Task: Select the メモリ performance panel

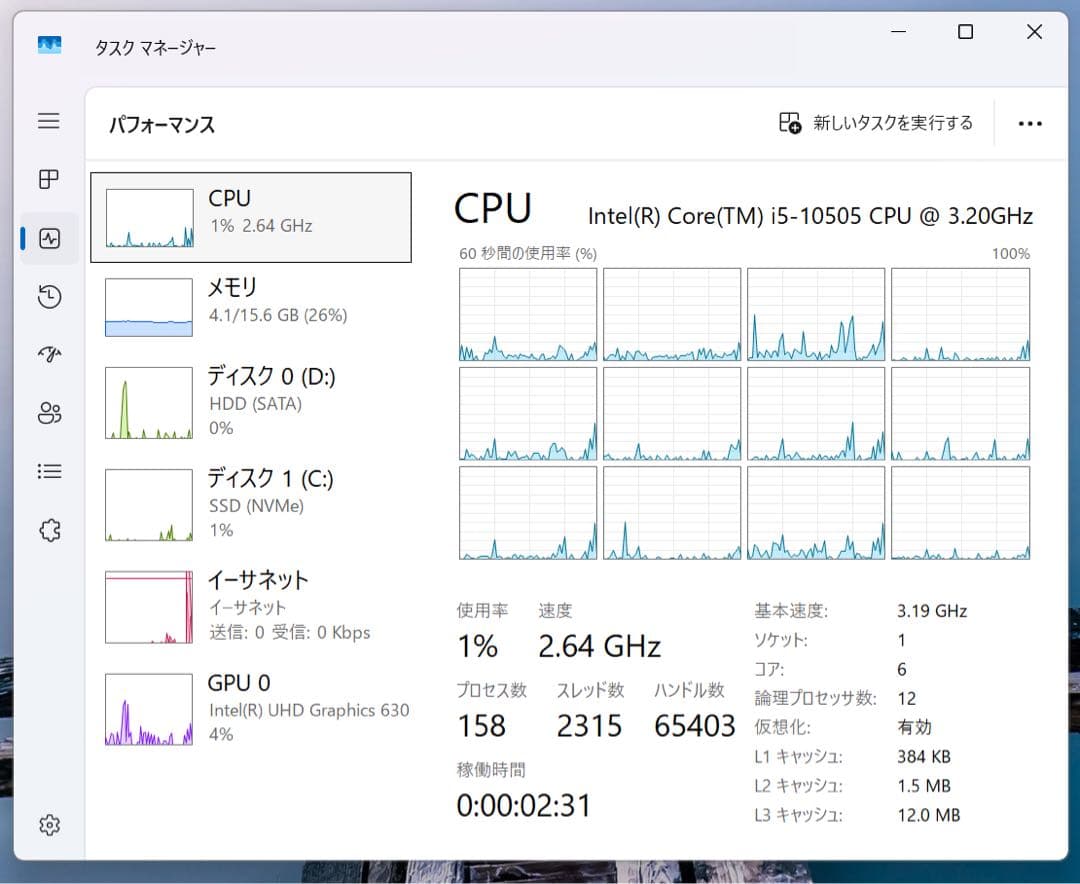Action: [x=250, y=300]
